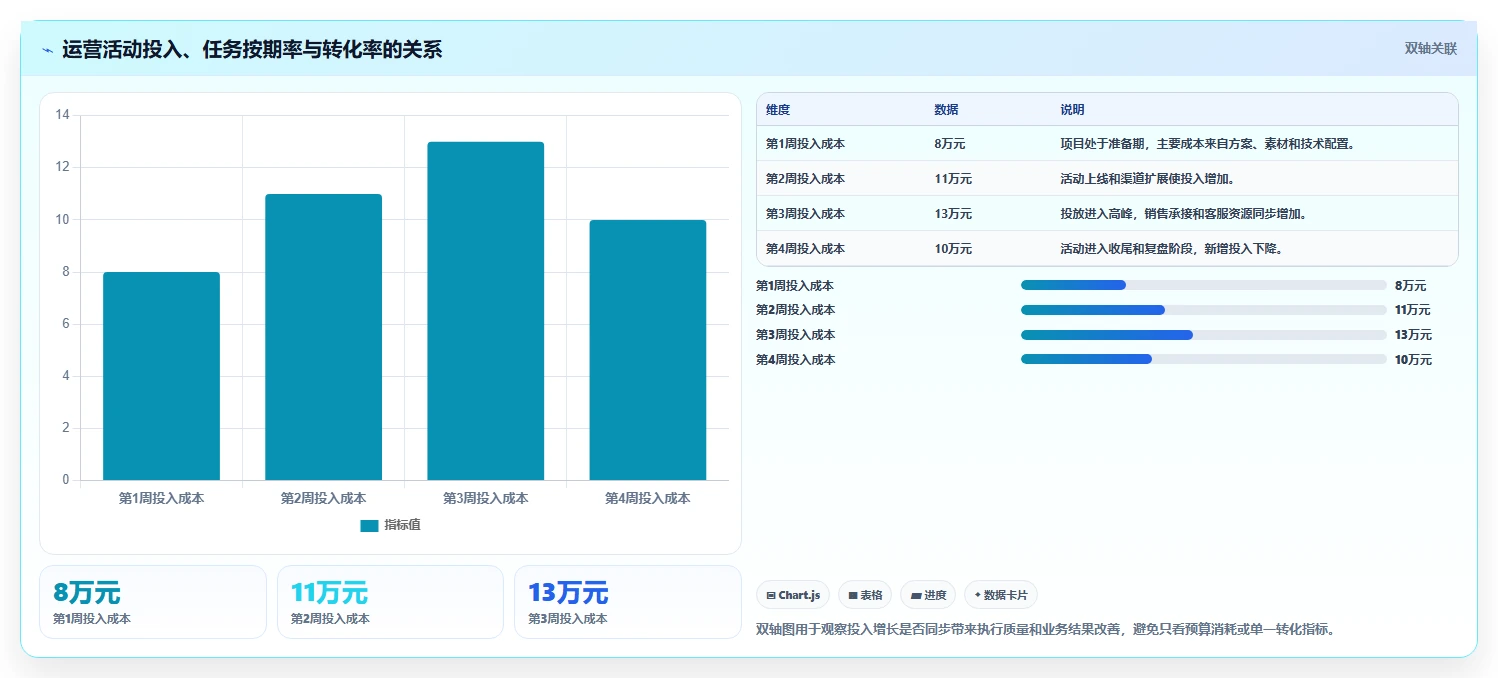Click the icon inside 进度 chip
1498x678 pixels.
[916, 596]
